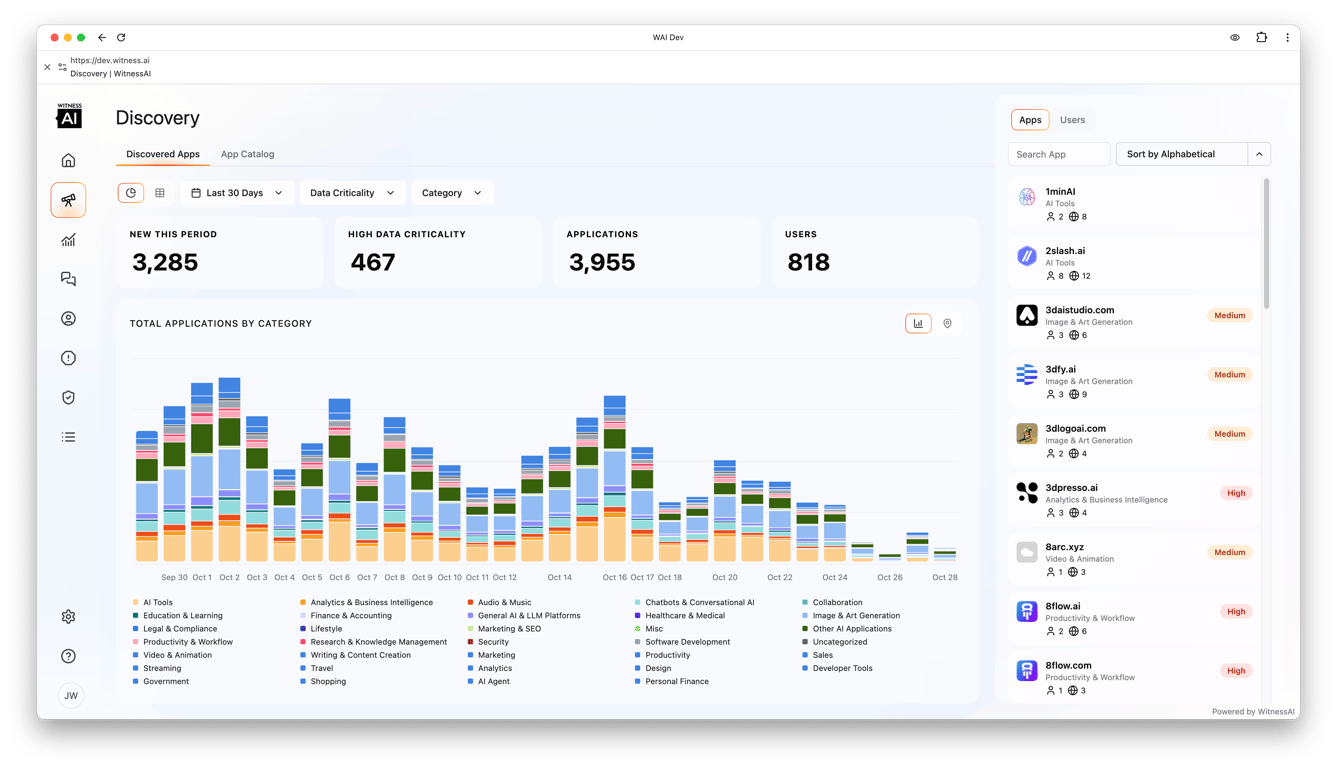Open the settings gear in sidebar
Screen dimensions: 1337x768
pos(68,617)
